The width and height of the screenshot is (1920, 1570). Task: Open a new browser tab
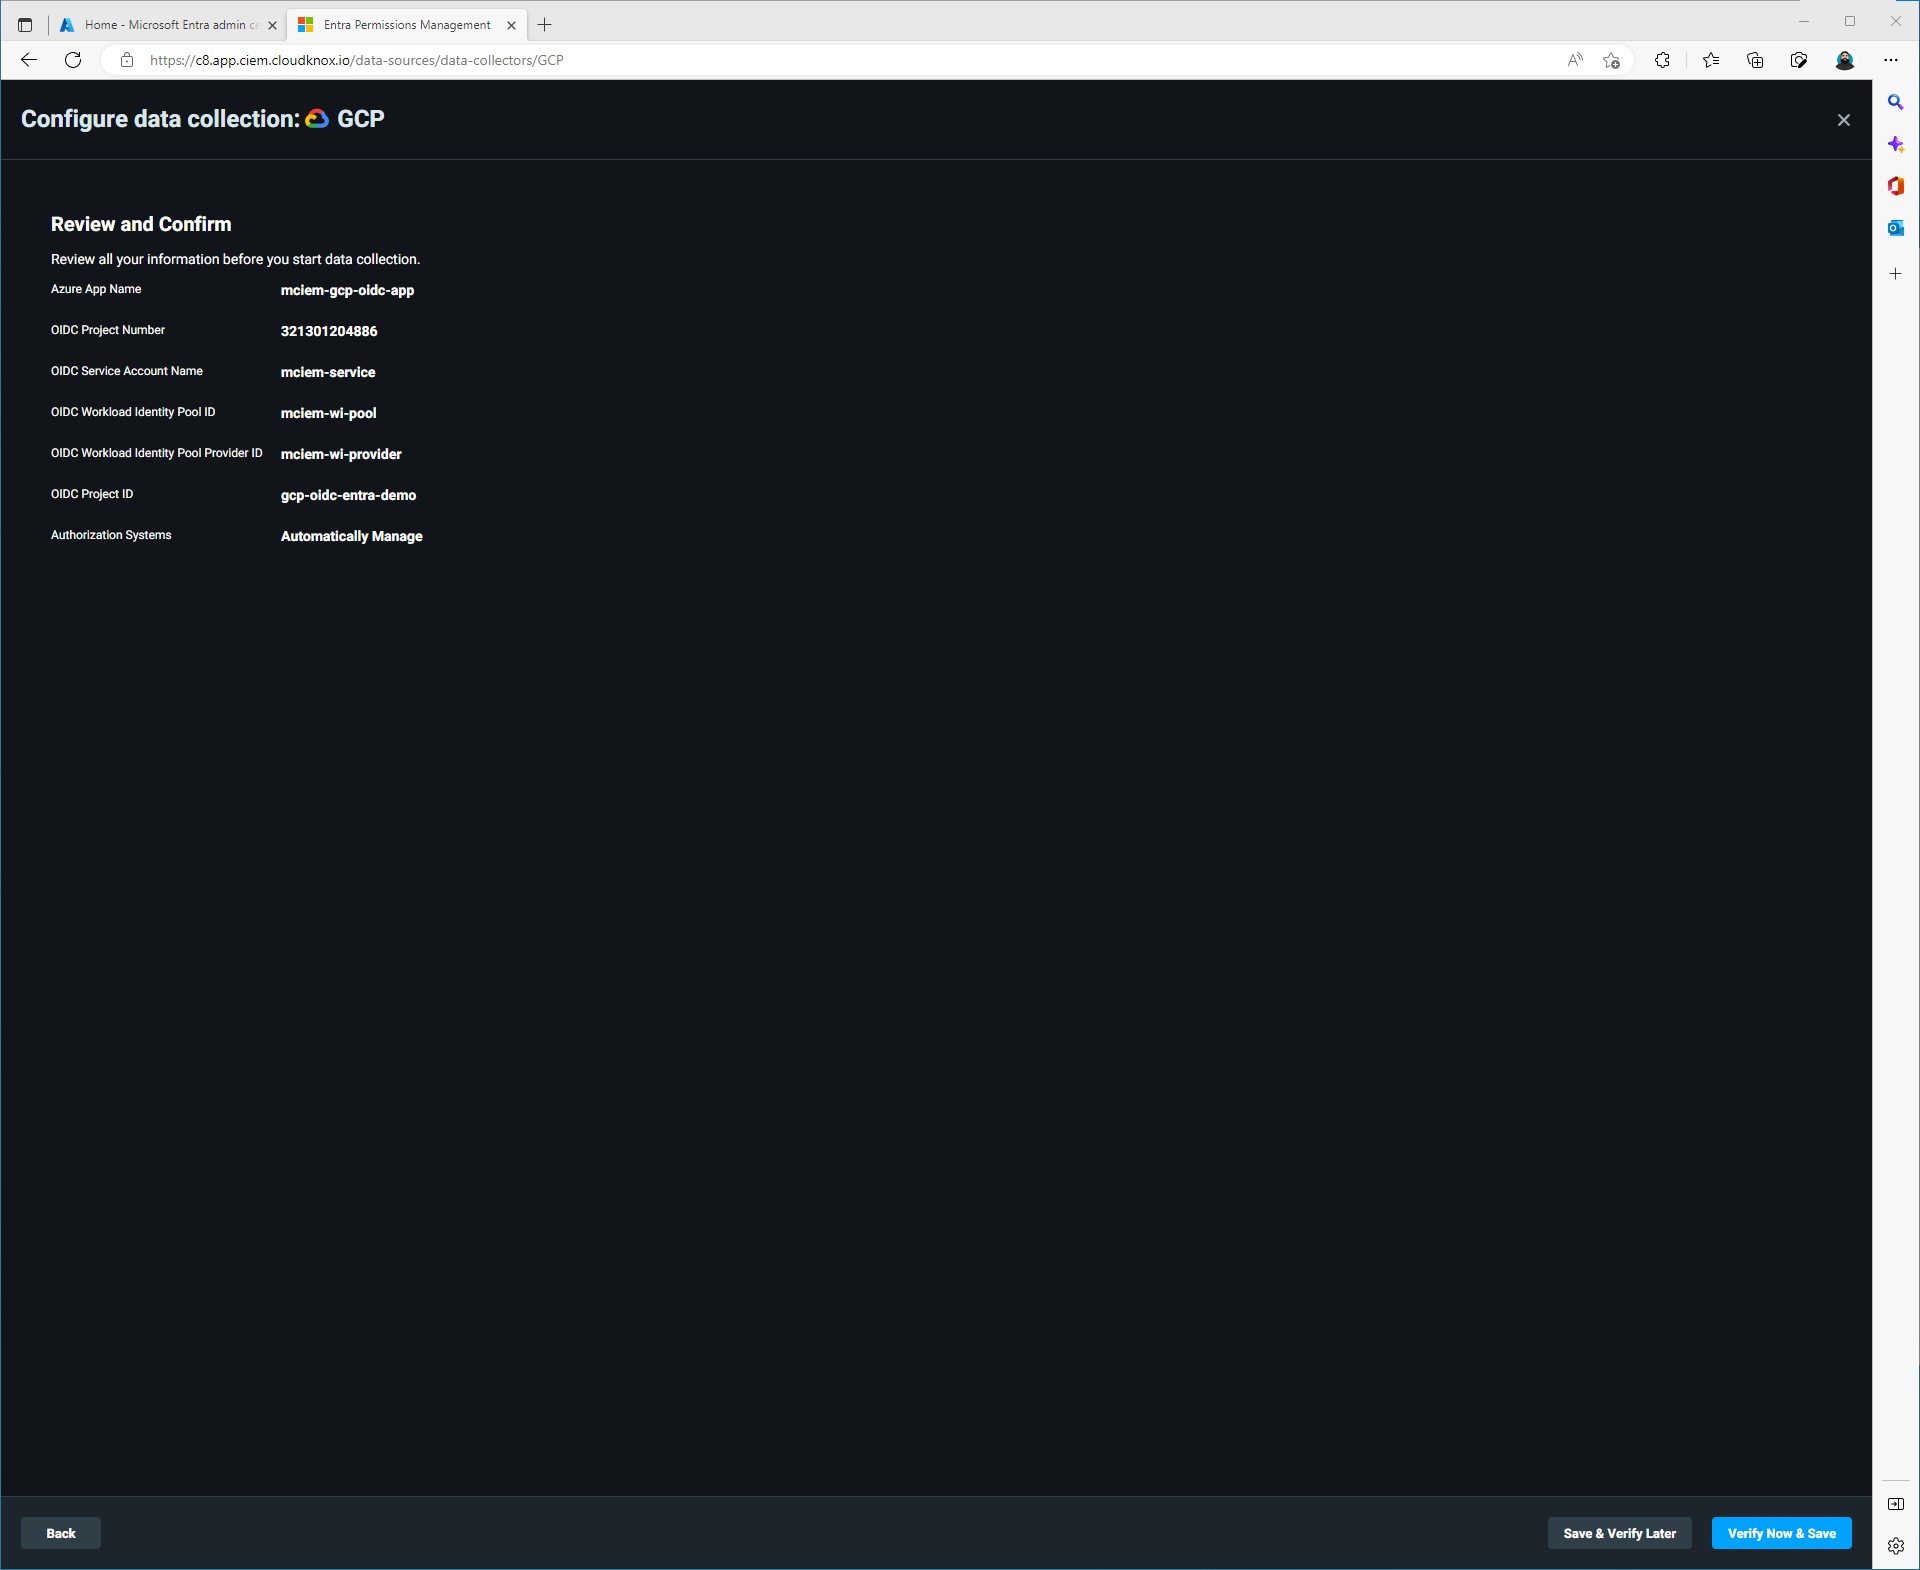tap(545, 25)
